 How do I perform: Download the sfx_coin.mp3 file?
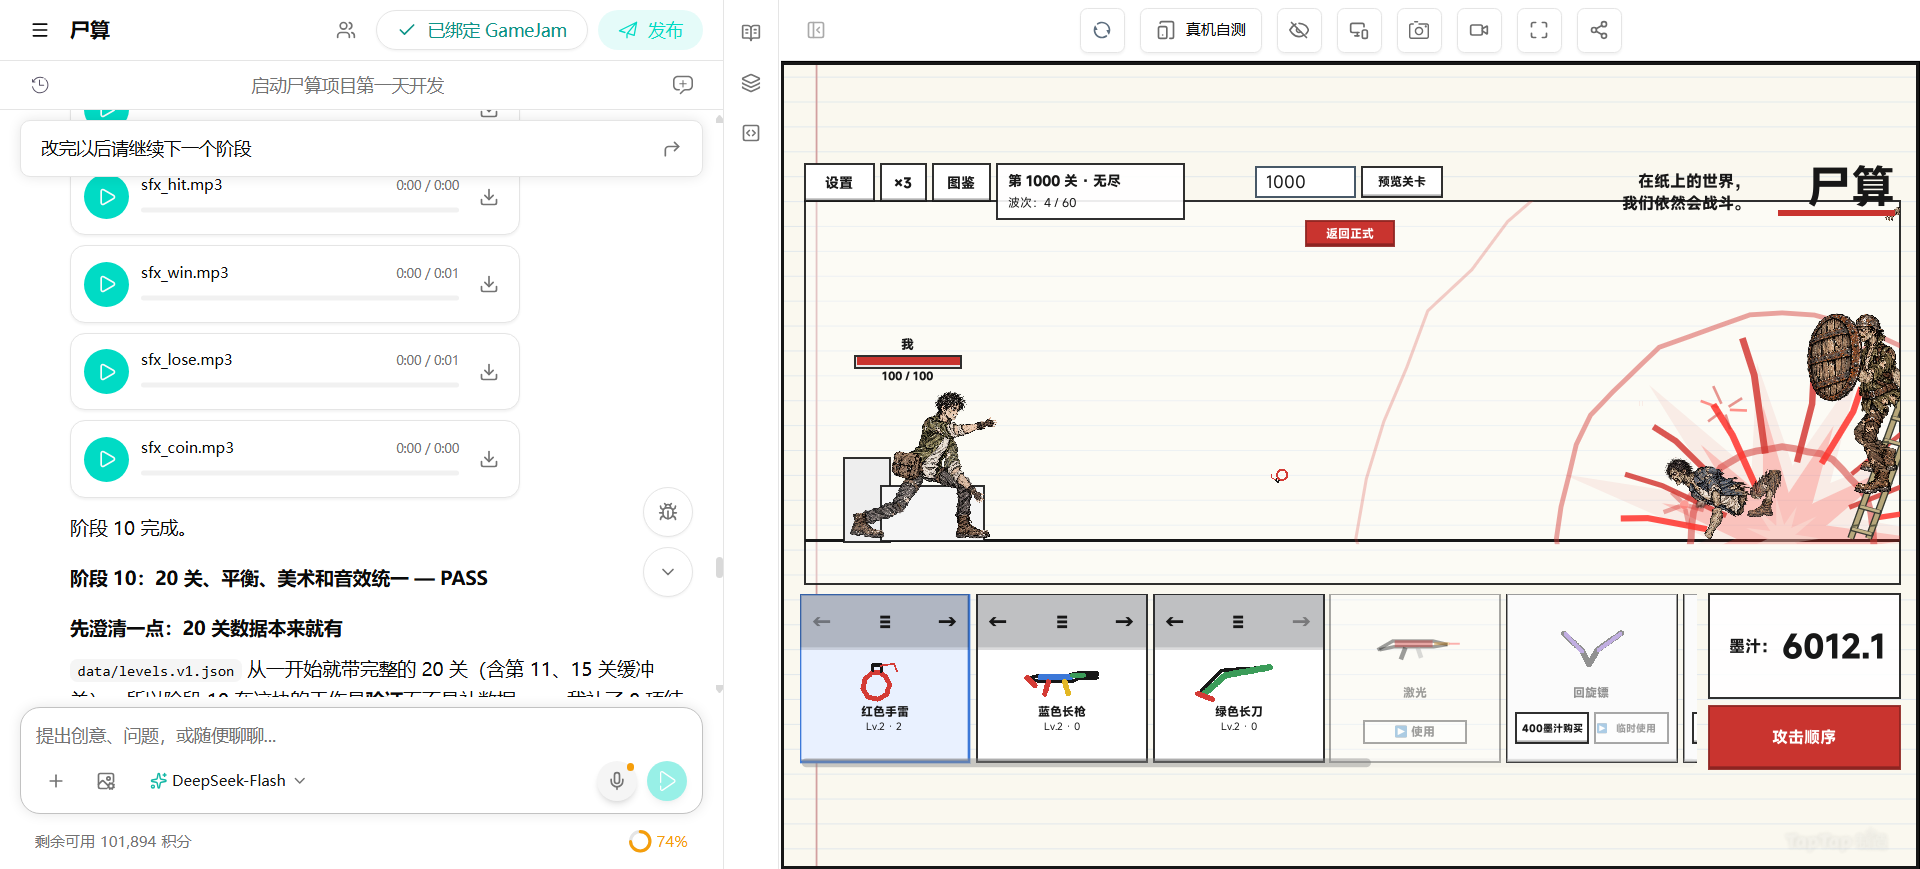click(489, 459)
